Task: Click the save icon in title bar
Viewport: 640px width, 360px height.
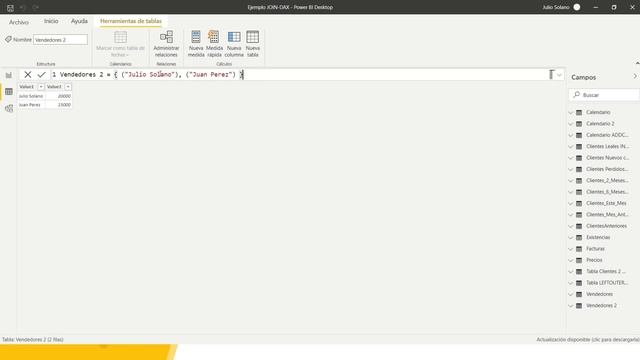Action: tap(10, 8)
